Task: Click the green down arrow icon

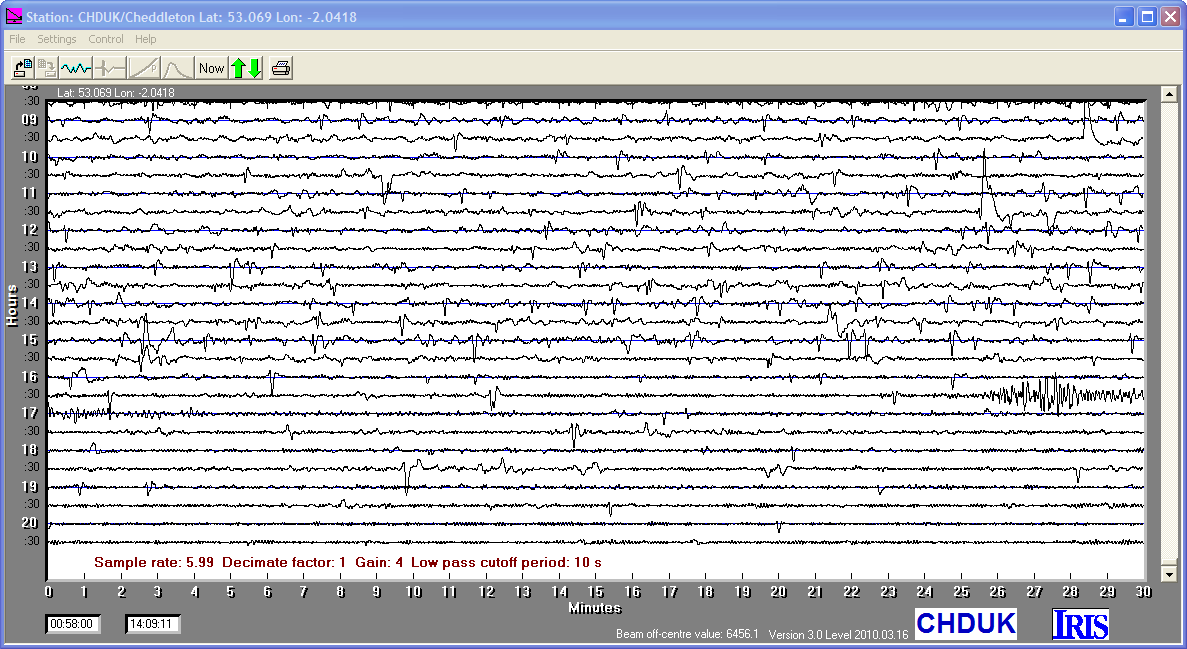Action: 255,68
